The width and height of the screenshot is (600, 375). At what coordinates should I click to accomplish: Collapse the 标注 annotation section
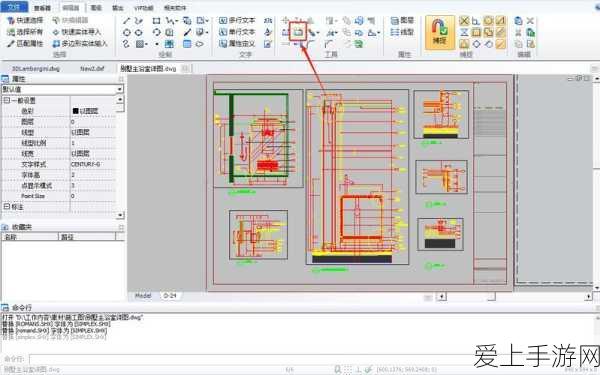click(7, 207)
